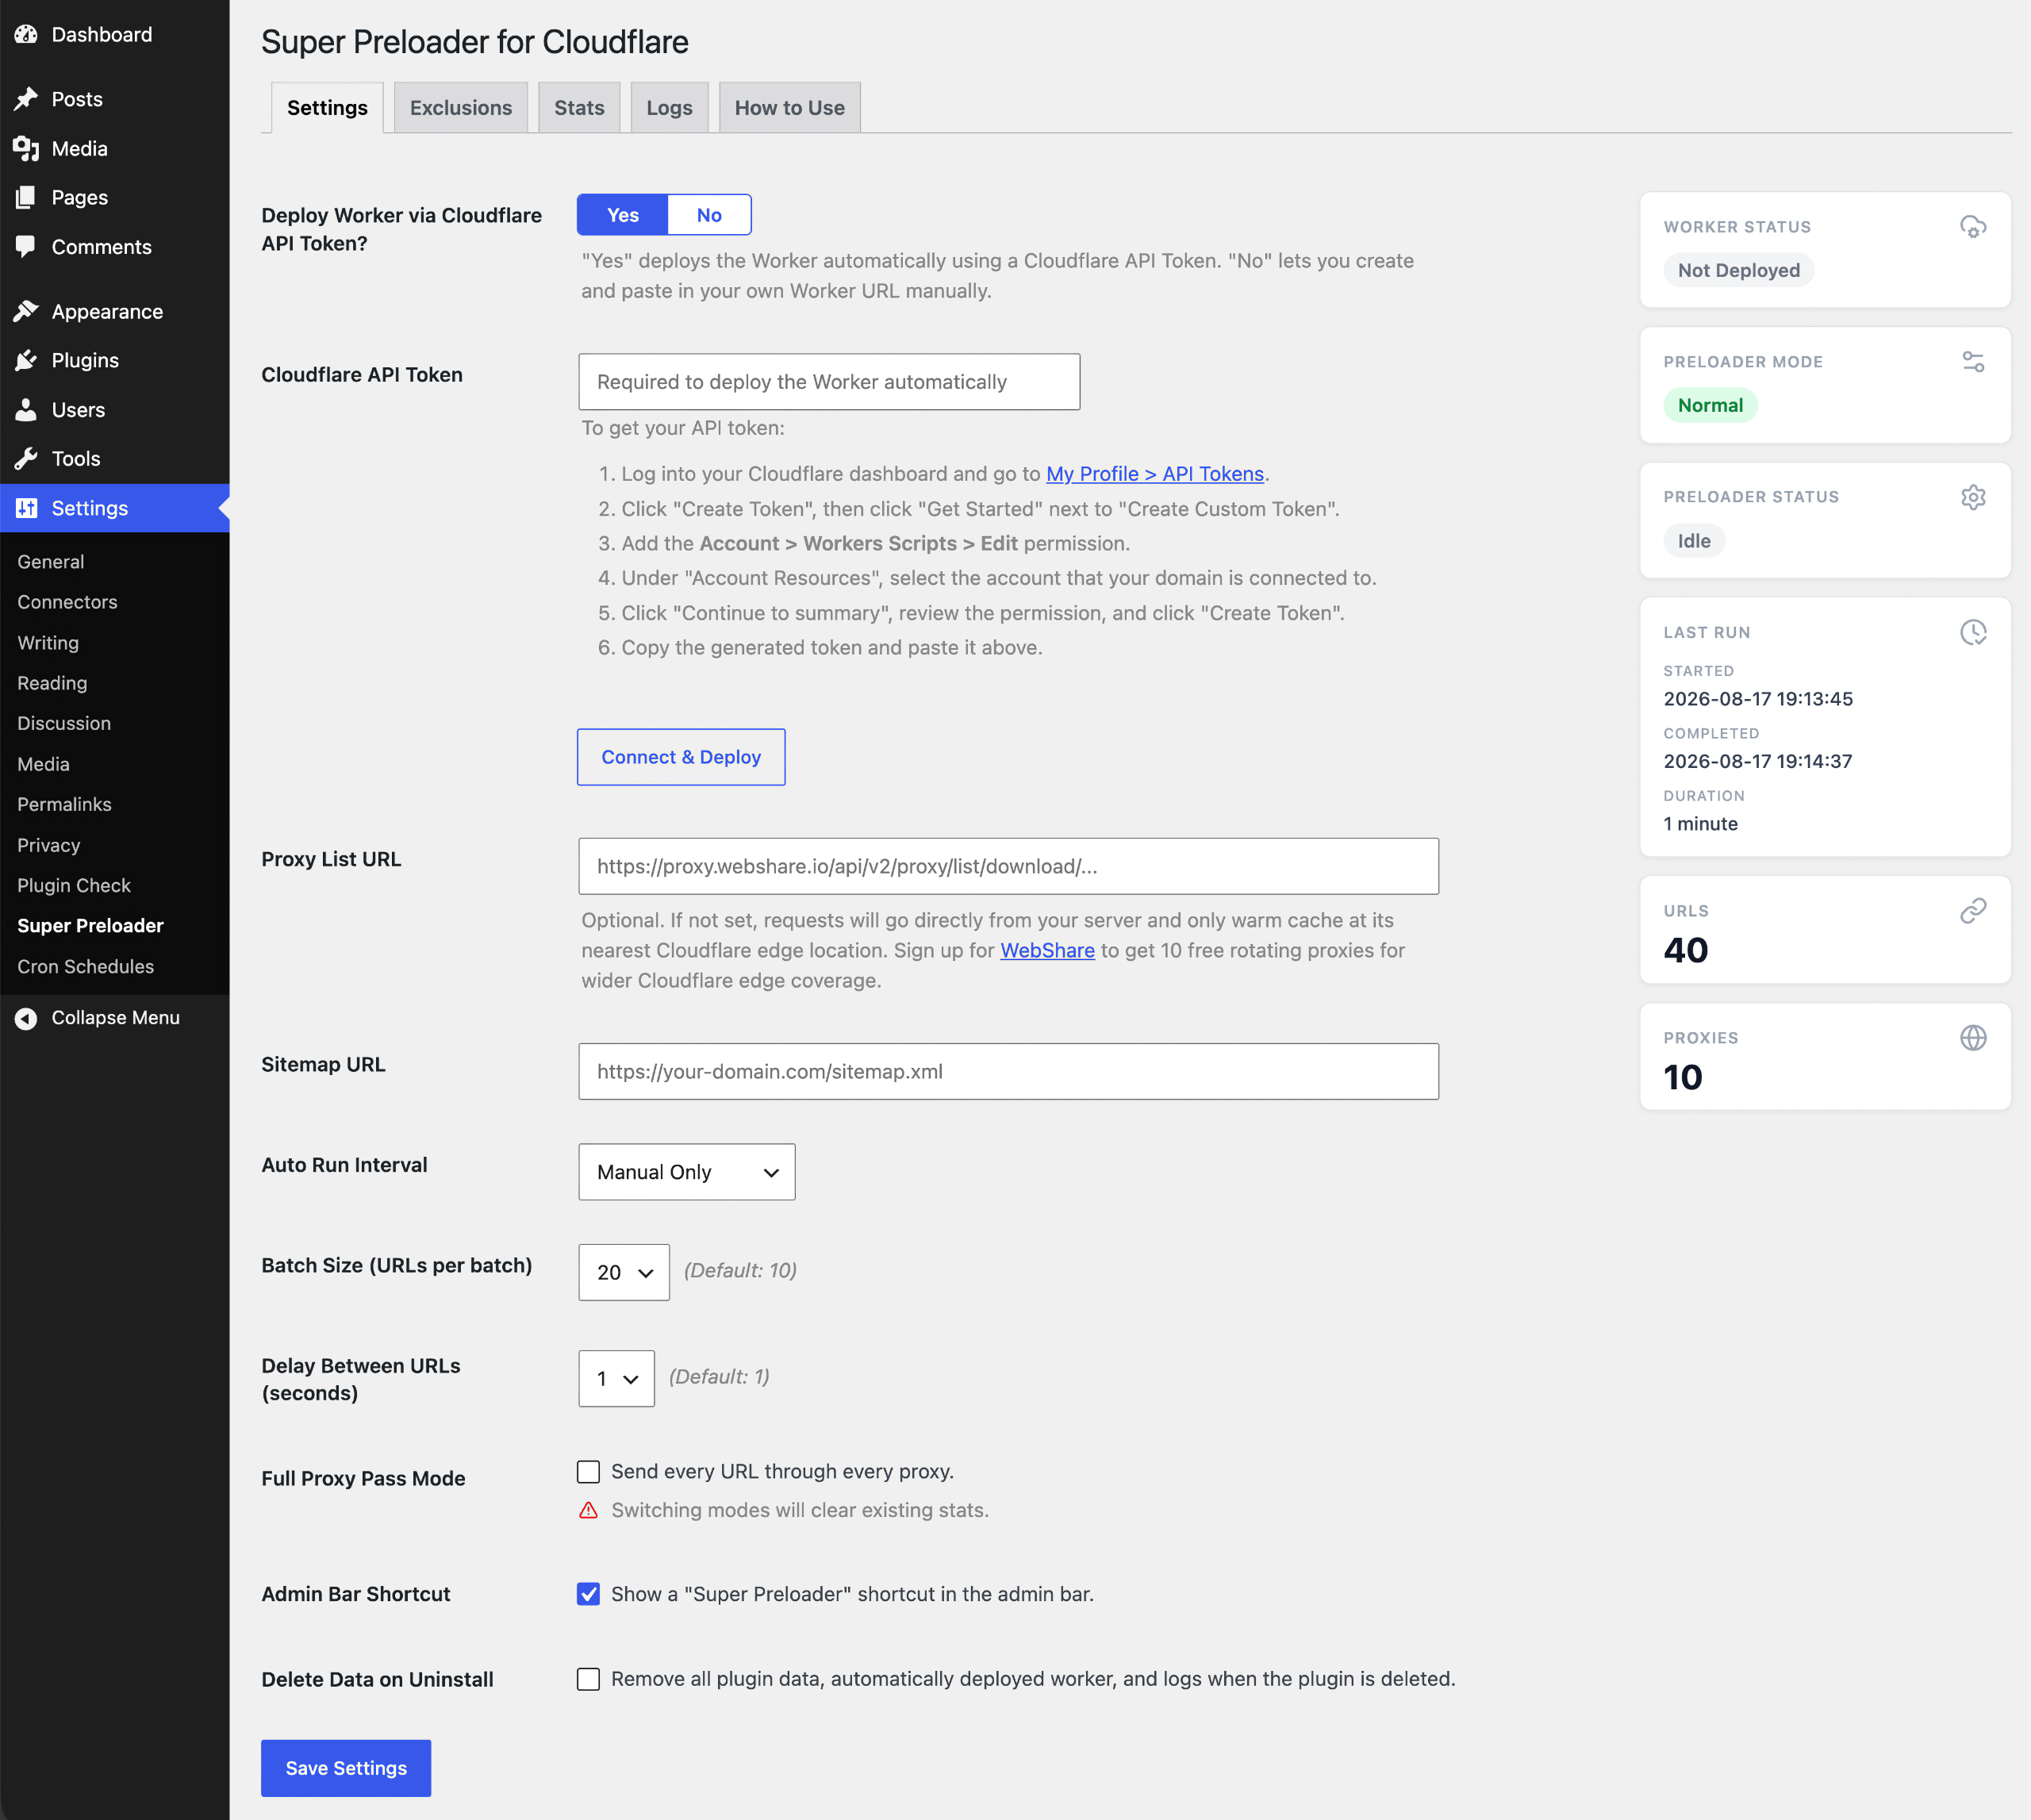Click the Connect & Deploy button

(681, 757)
